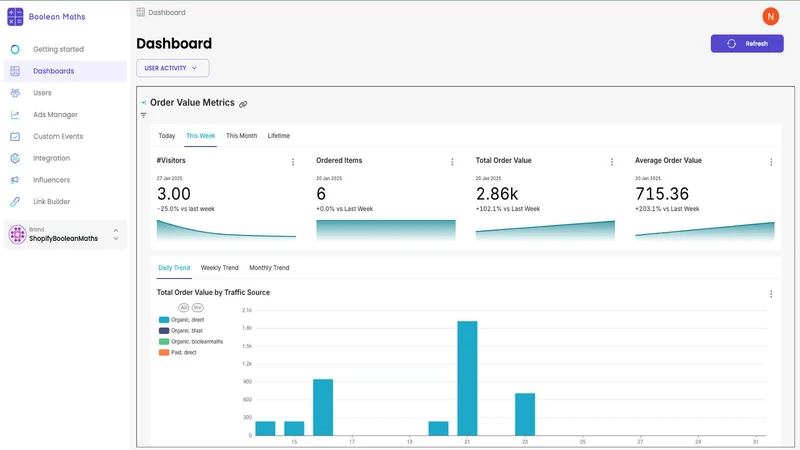The width and height of the screenshot is (800, 450).
Task: Open the N user profile avatar
Action: pos(770,16)
